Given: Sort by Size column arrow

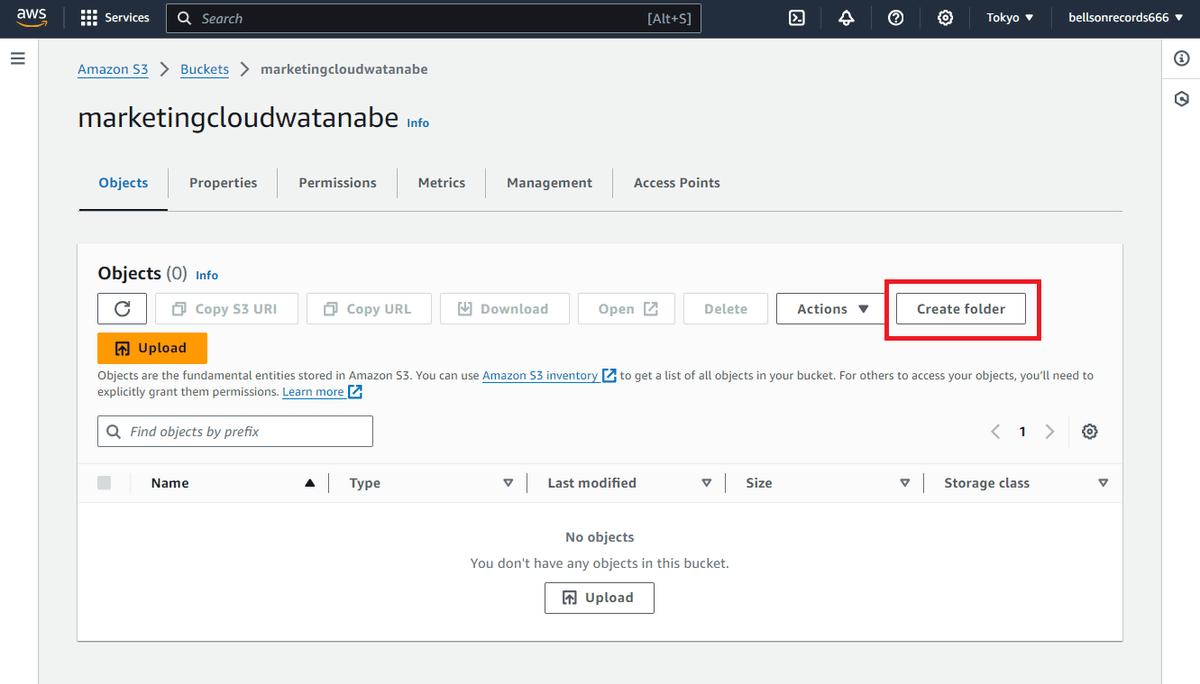Looking at the screenshot, I should point(904,483).
